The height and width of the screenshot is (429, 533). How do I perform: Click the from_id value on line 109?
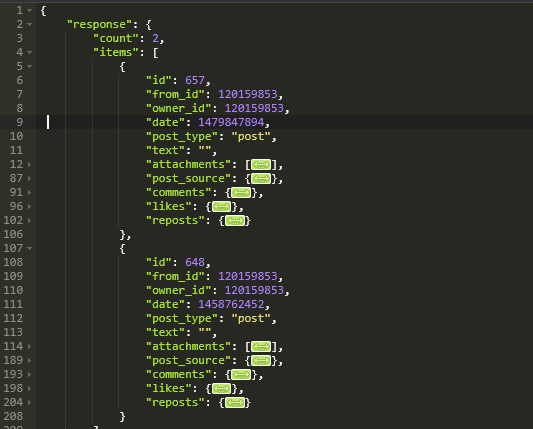(247, 276)
